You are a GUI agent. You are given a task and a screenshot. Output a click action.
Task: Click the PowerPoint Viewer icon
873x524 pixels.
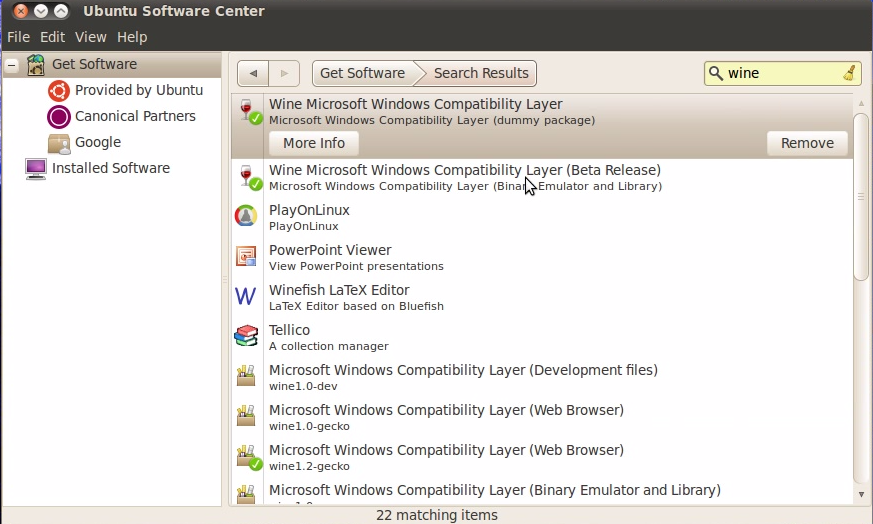246,256
